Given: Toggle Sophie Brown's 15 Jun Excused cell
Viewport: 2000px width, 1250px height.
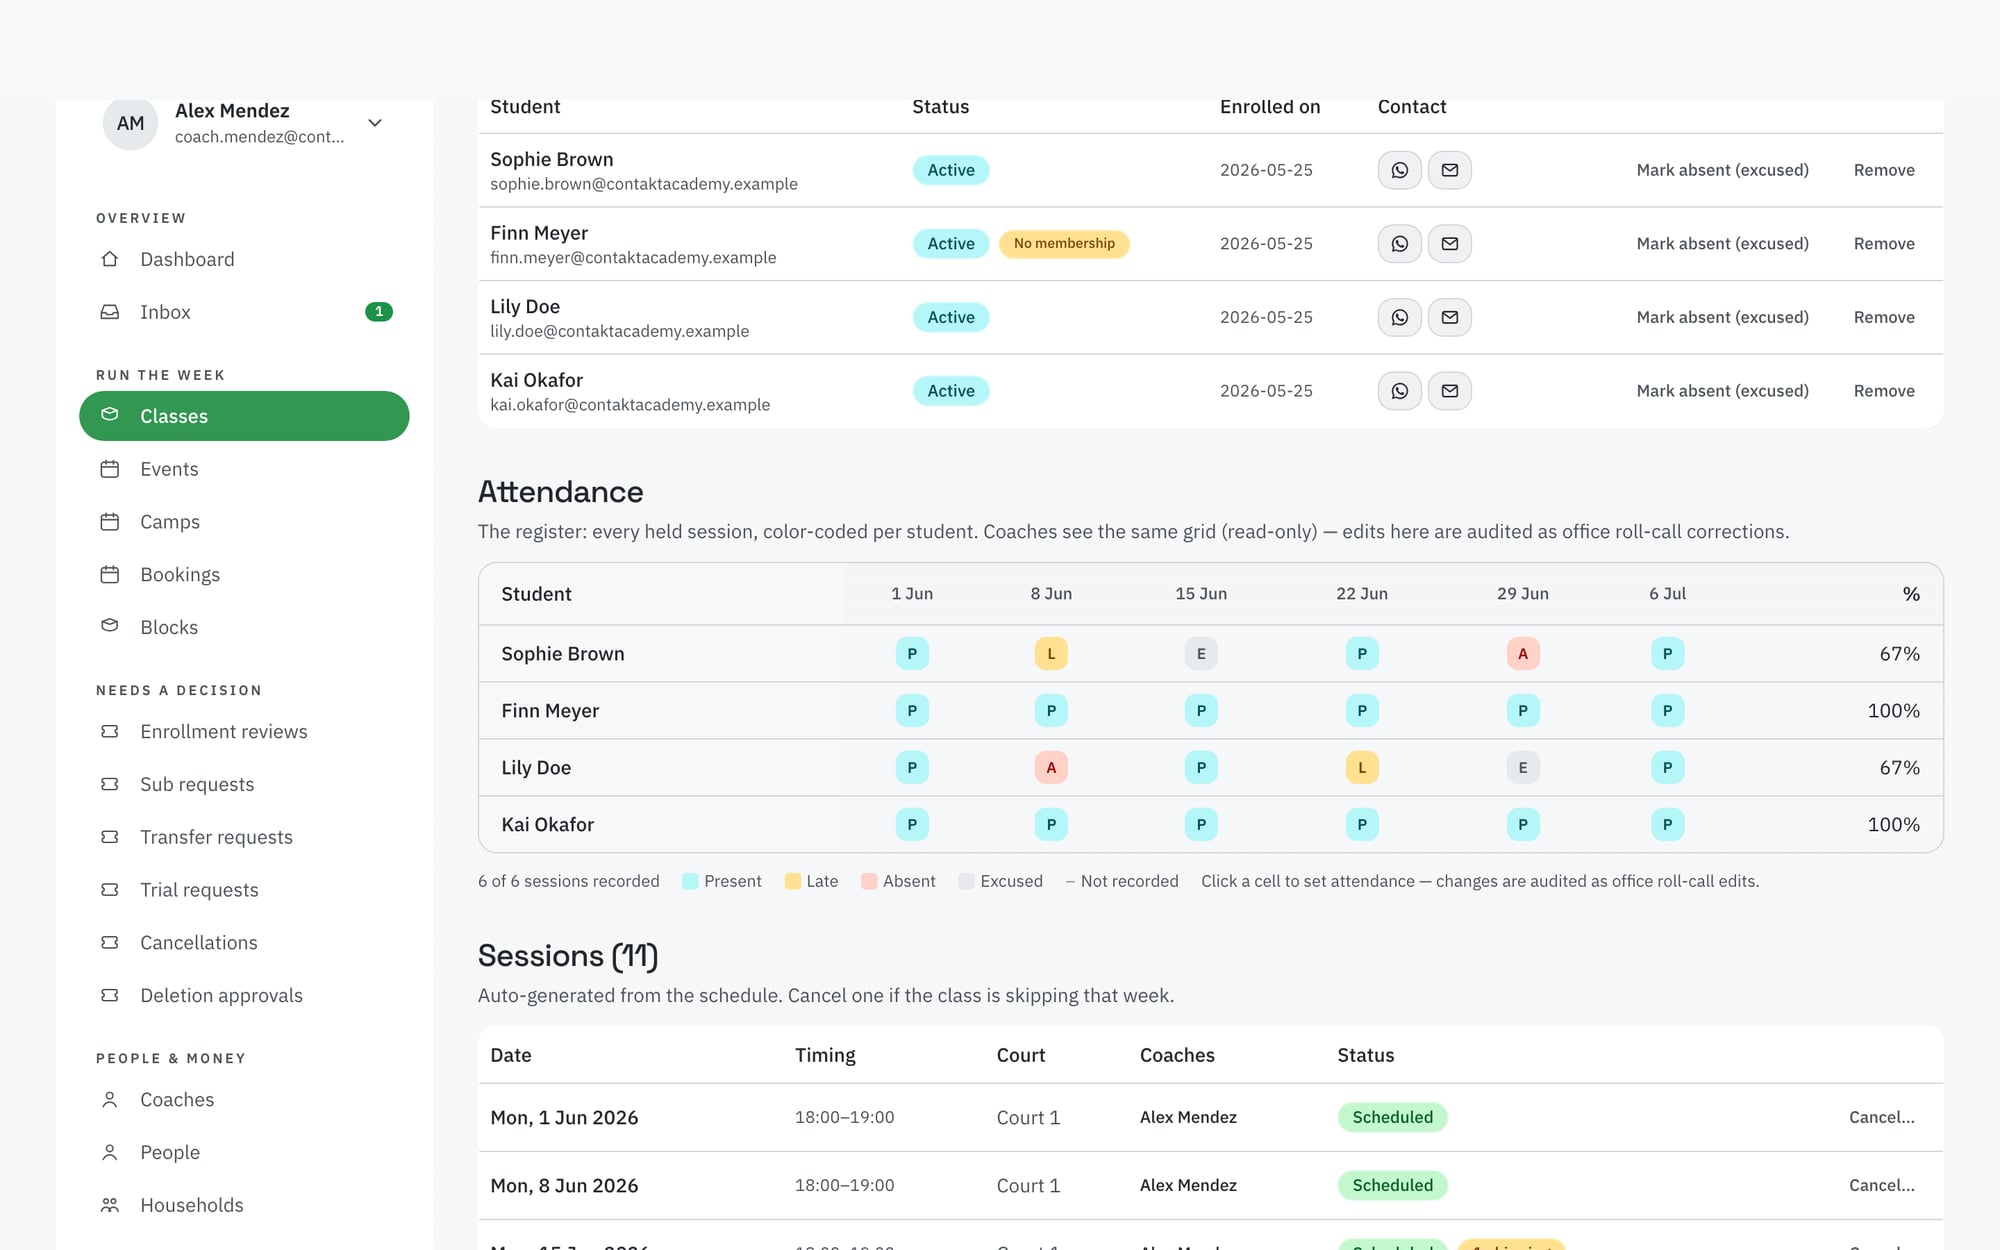Looking at the screenshot, I should pyautogui.click(x=1201, y=654).
